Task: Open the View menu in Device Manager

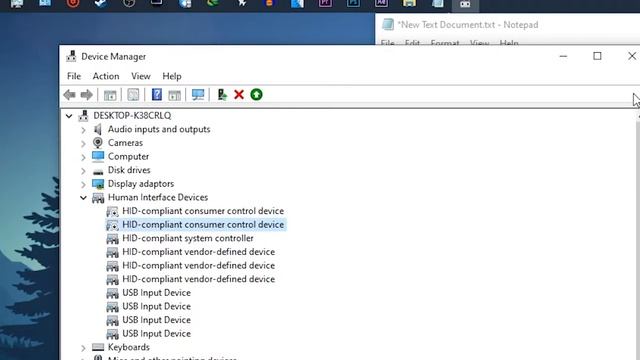Action: 141,76
